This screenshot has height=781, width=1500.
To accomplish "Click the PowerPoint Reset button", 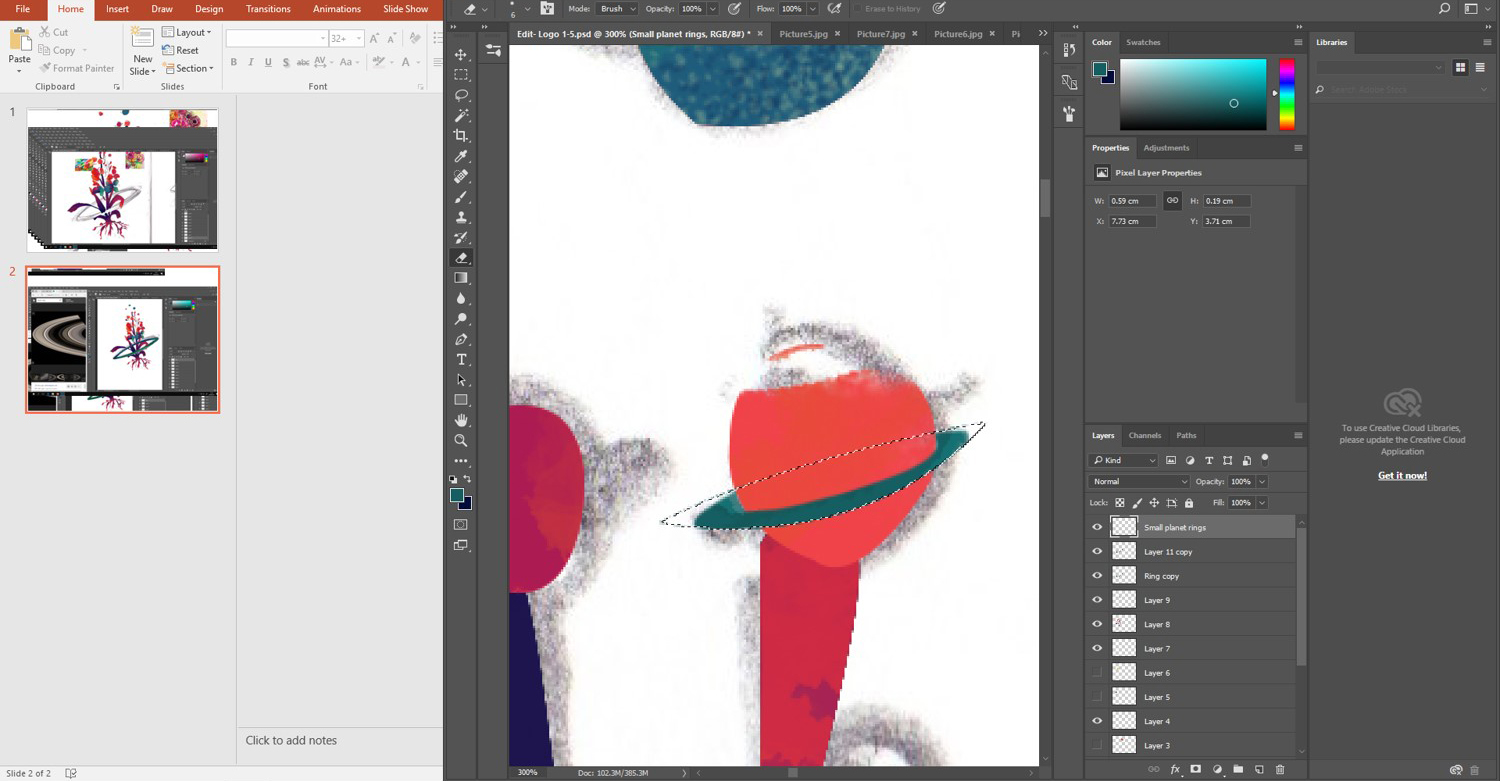I will (x=180, y=50).
